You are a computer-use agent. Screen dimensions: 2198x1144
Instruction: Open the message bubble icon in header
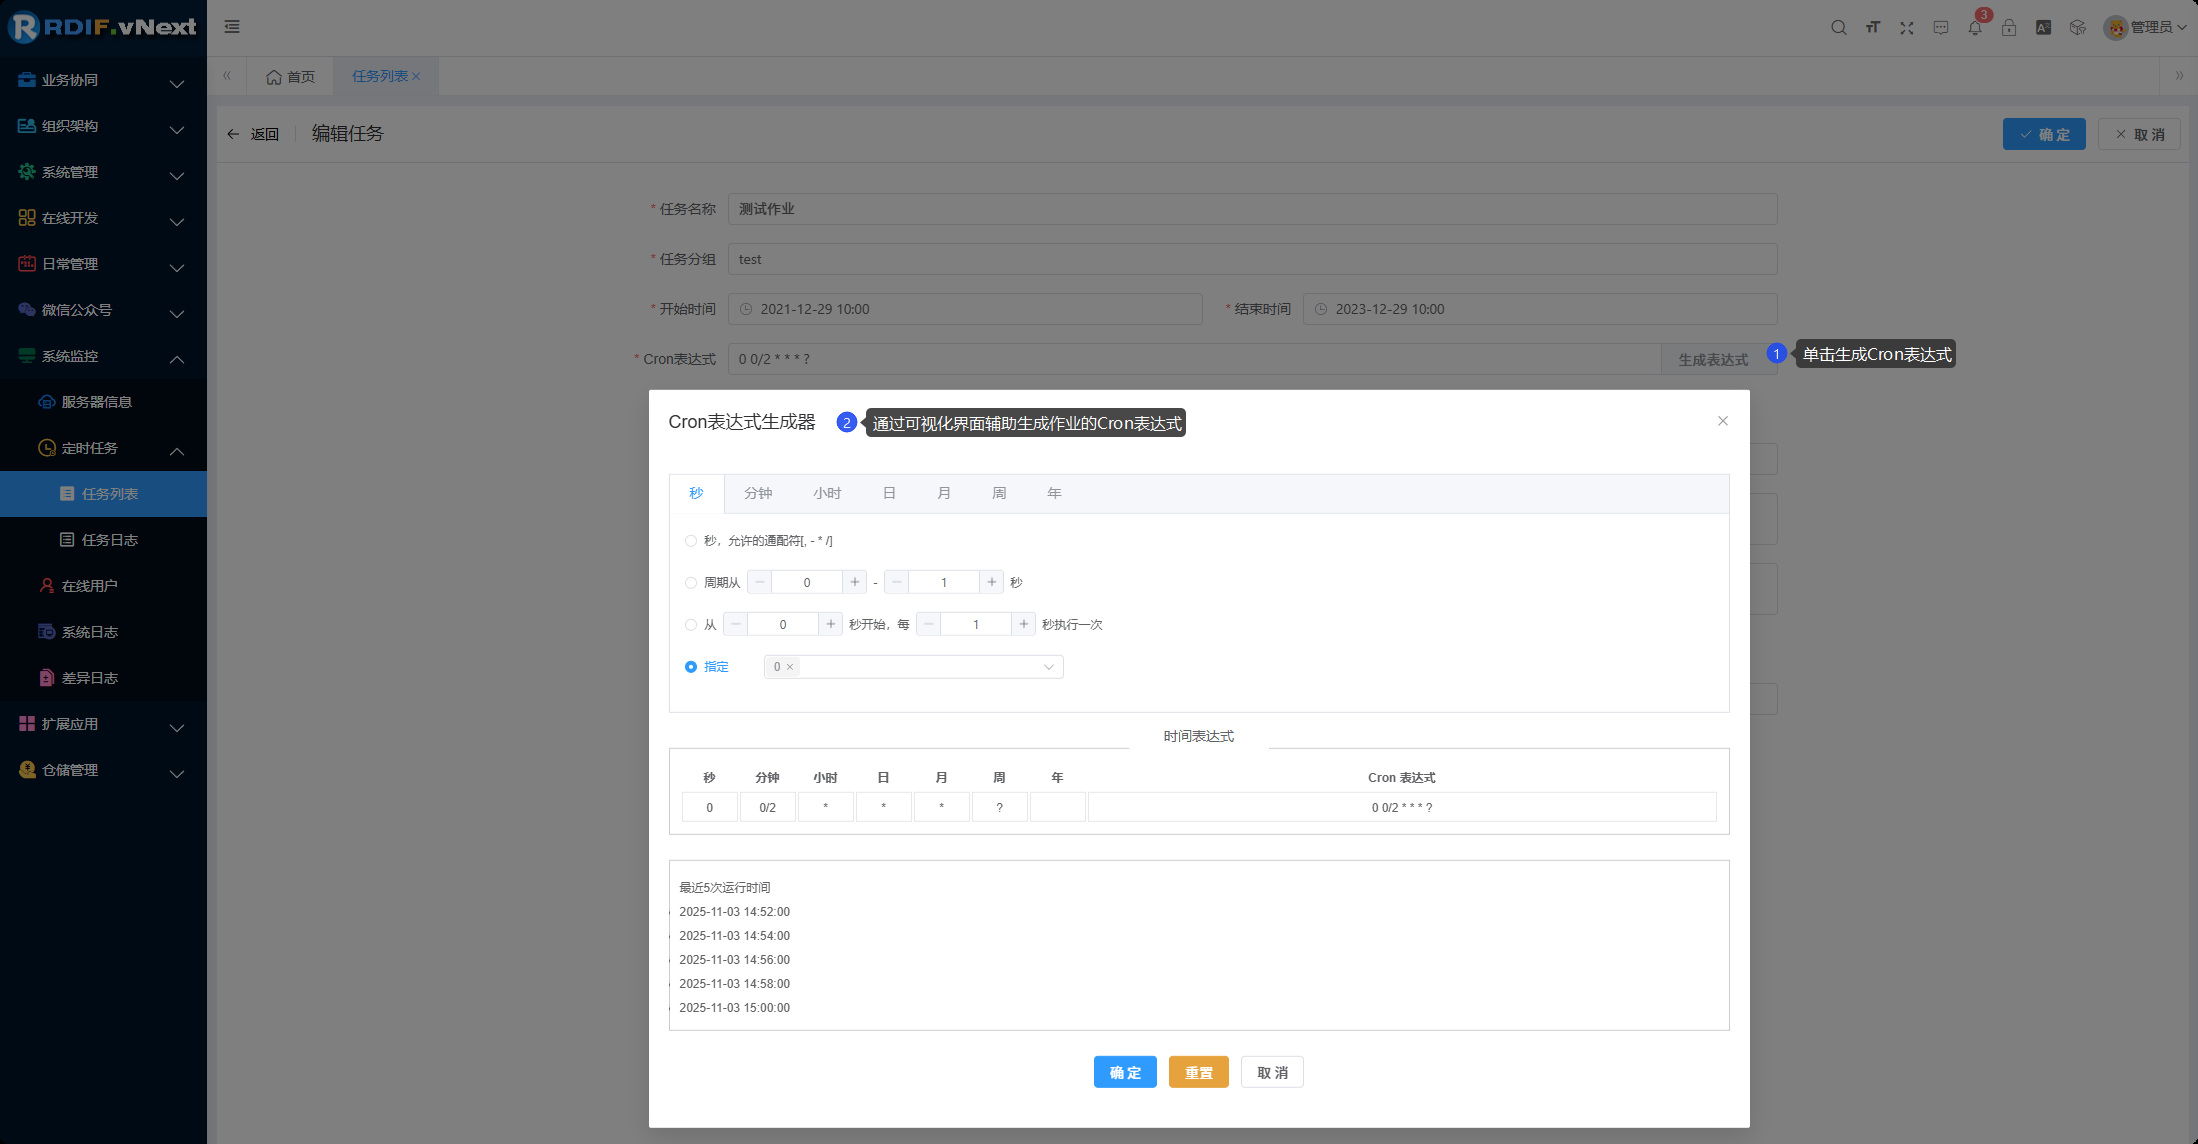pos(1941,28)
